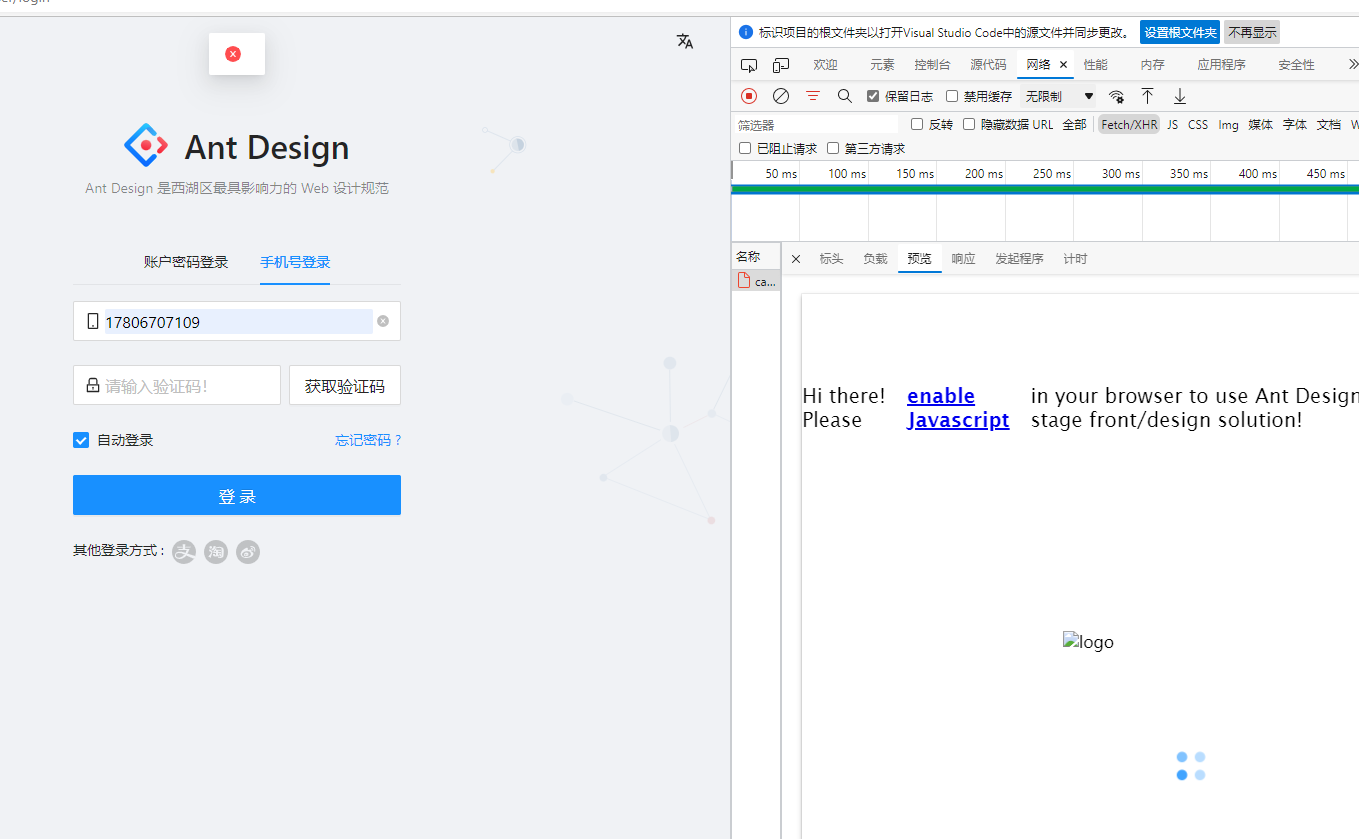Stop network recording with the red record icon

click(749, 96)
